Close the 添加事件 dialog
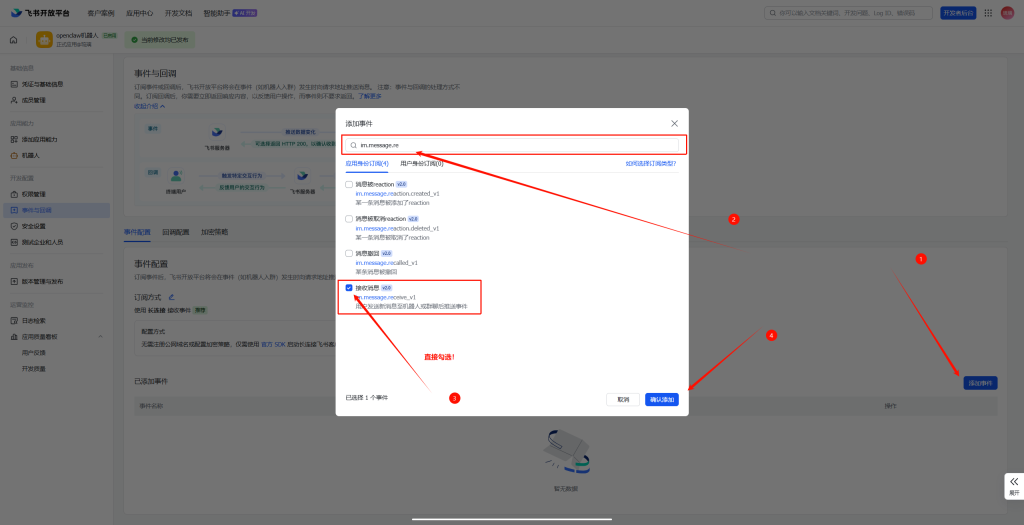Image resolution: width=1024 pixels, height=525 pixels. coord(675,123)
